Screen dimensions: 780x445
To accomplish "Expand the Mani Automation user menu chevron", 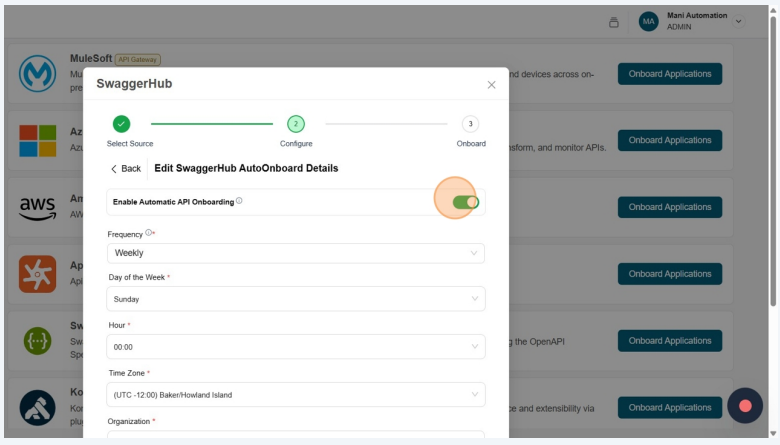I will click(739, 22).
